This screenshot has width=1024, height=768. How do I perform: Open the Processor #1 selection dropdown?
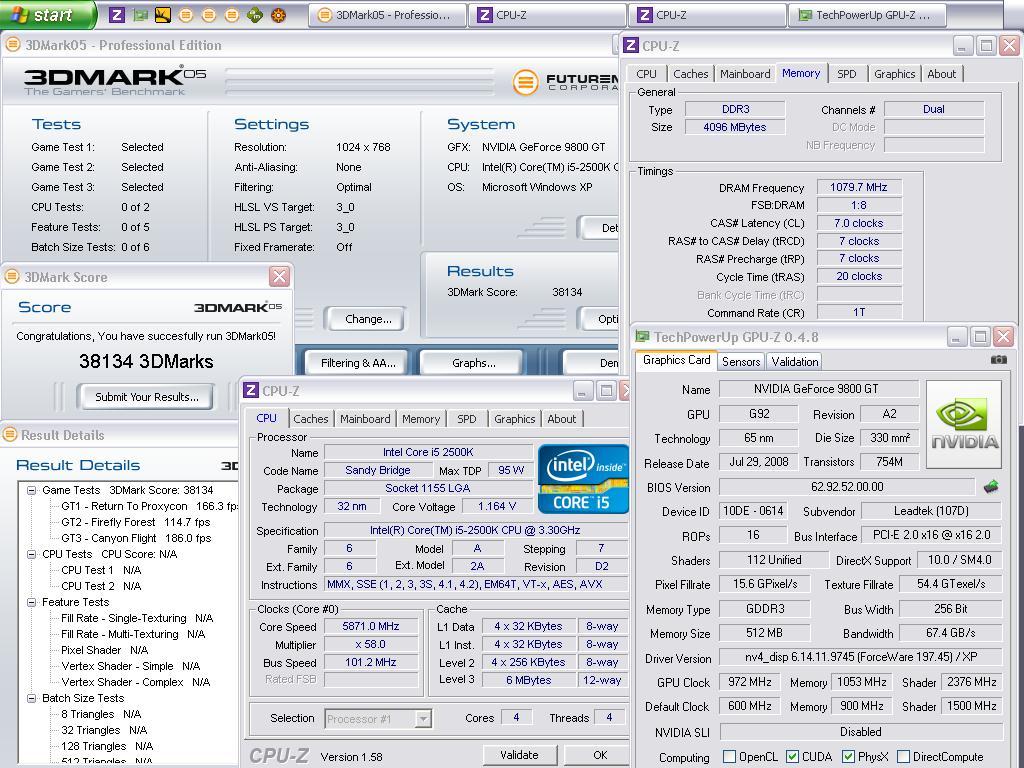coord(423,718)
